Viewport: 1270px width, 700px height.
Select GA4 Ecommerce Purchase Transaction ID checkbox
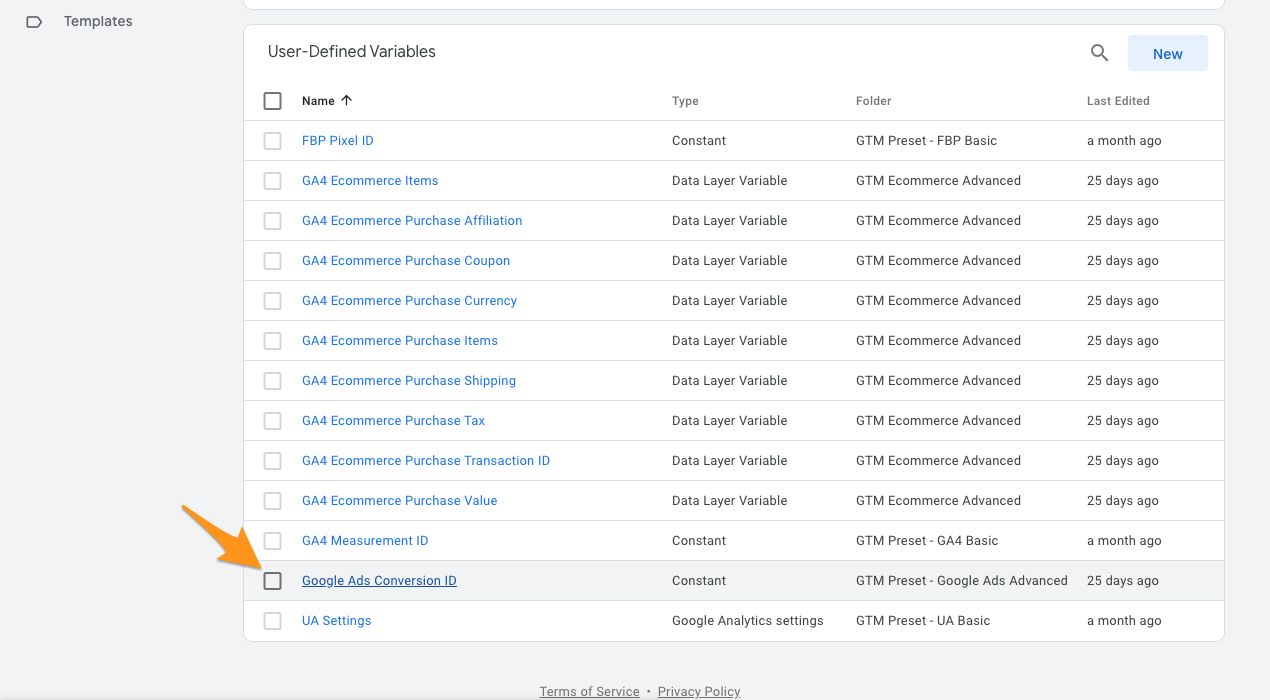[x=273, y=461]
